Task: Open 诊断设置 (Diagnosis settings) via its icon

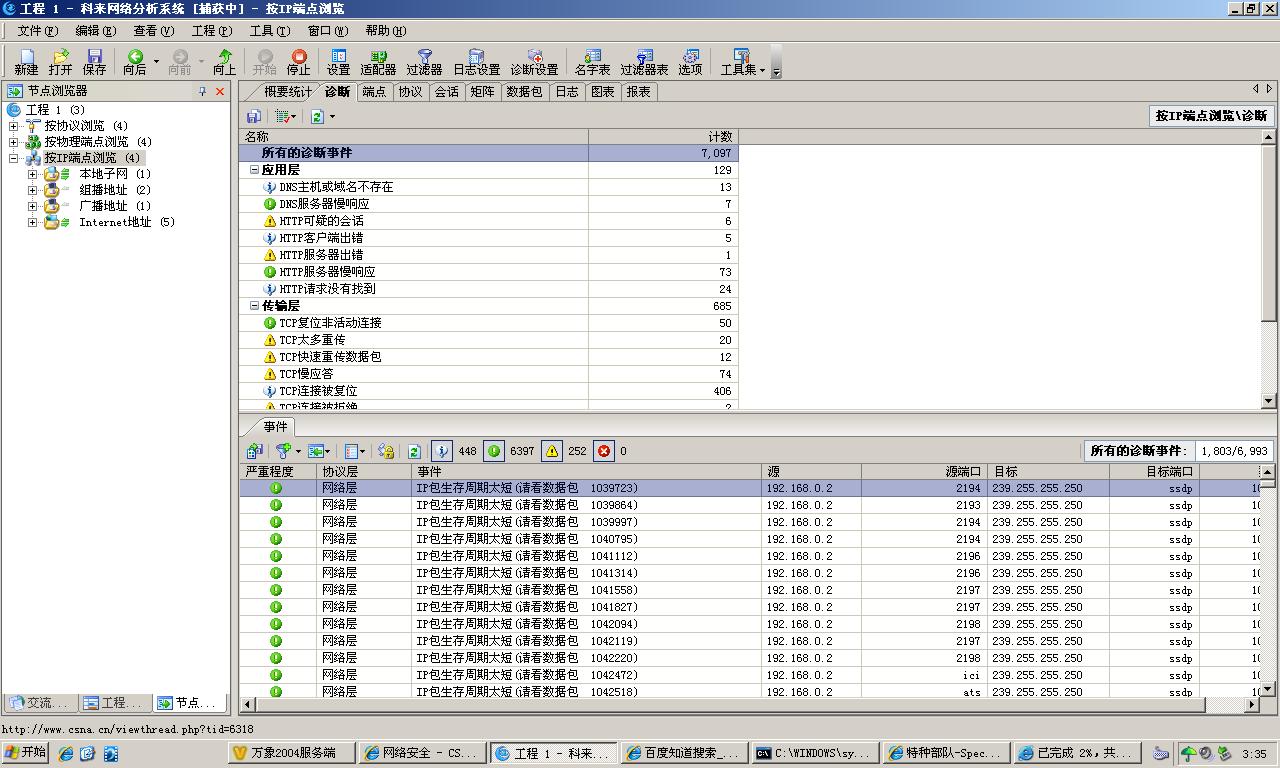Action: tap(536, 60)
